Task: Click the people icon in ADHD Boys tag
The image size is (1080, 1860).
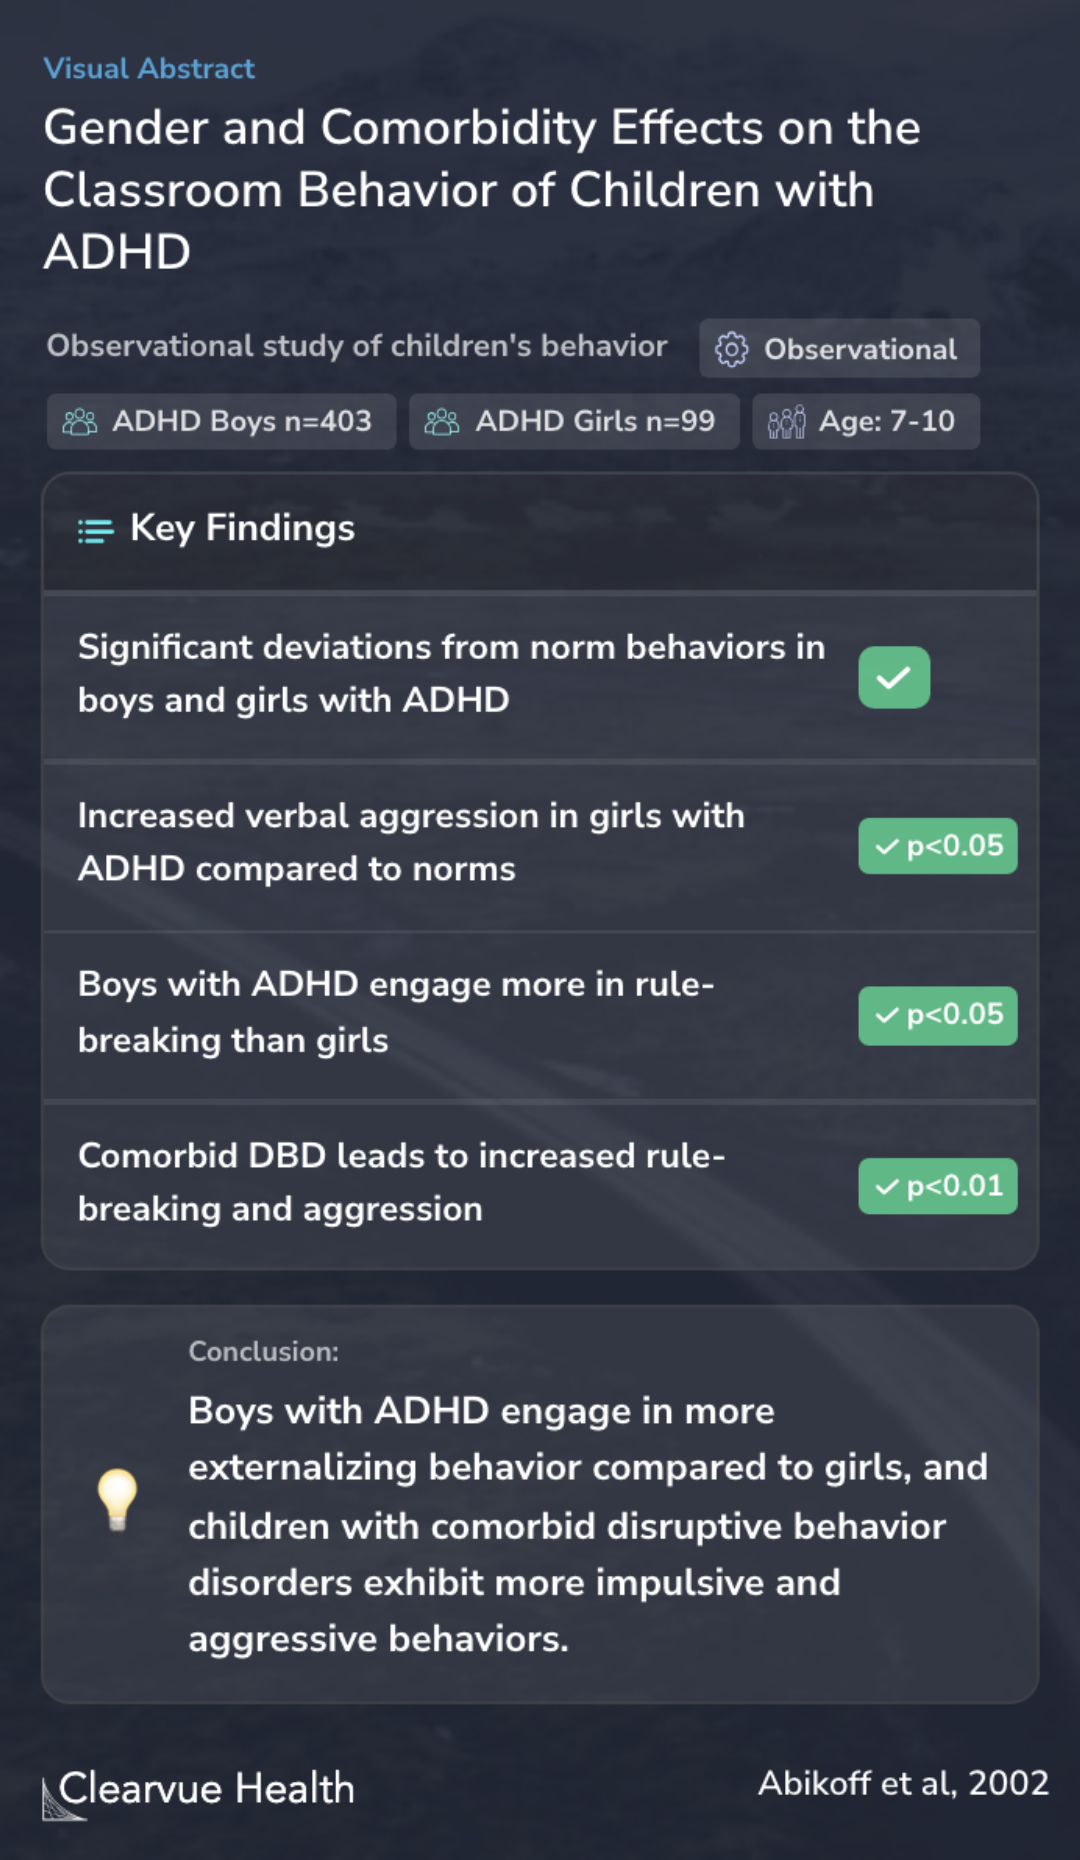Action: (80, 422)
